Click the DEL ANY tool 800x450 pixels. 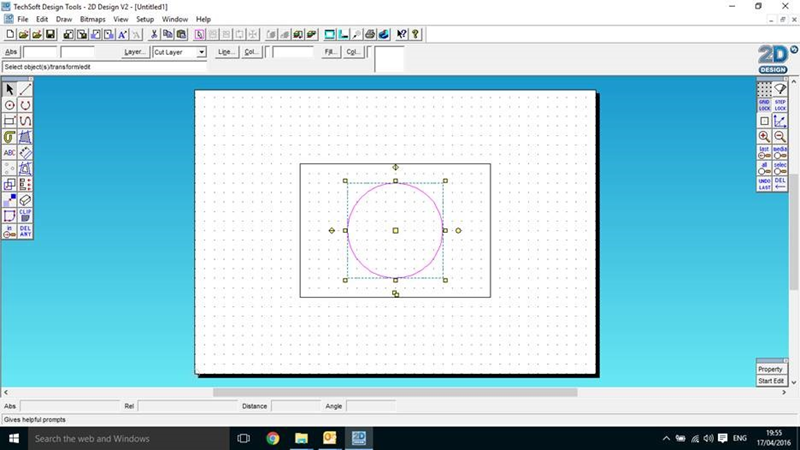click(x=25, y=232)
